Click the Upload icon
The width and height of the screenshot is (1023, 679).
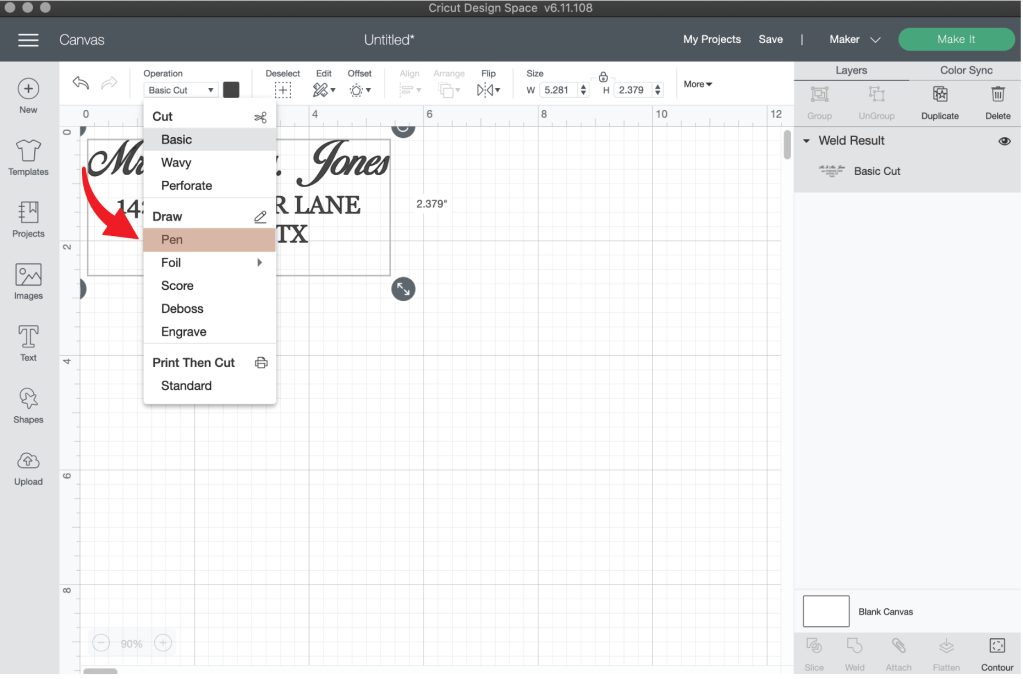28,467
